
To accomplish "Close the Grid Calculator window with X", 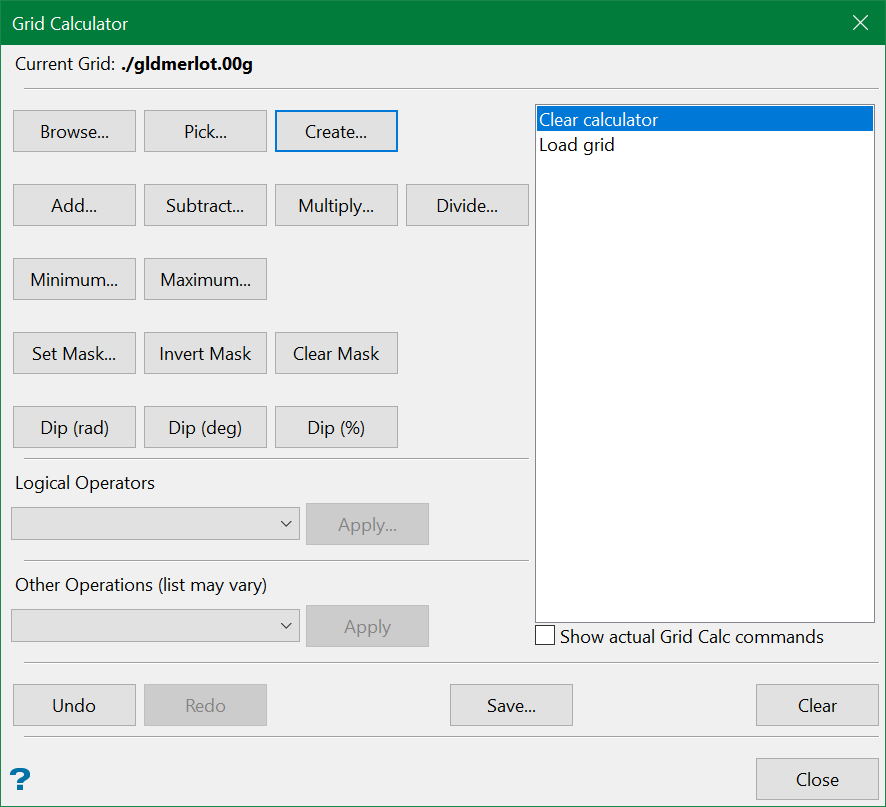I will 860,23.
